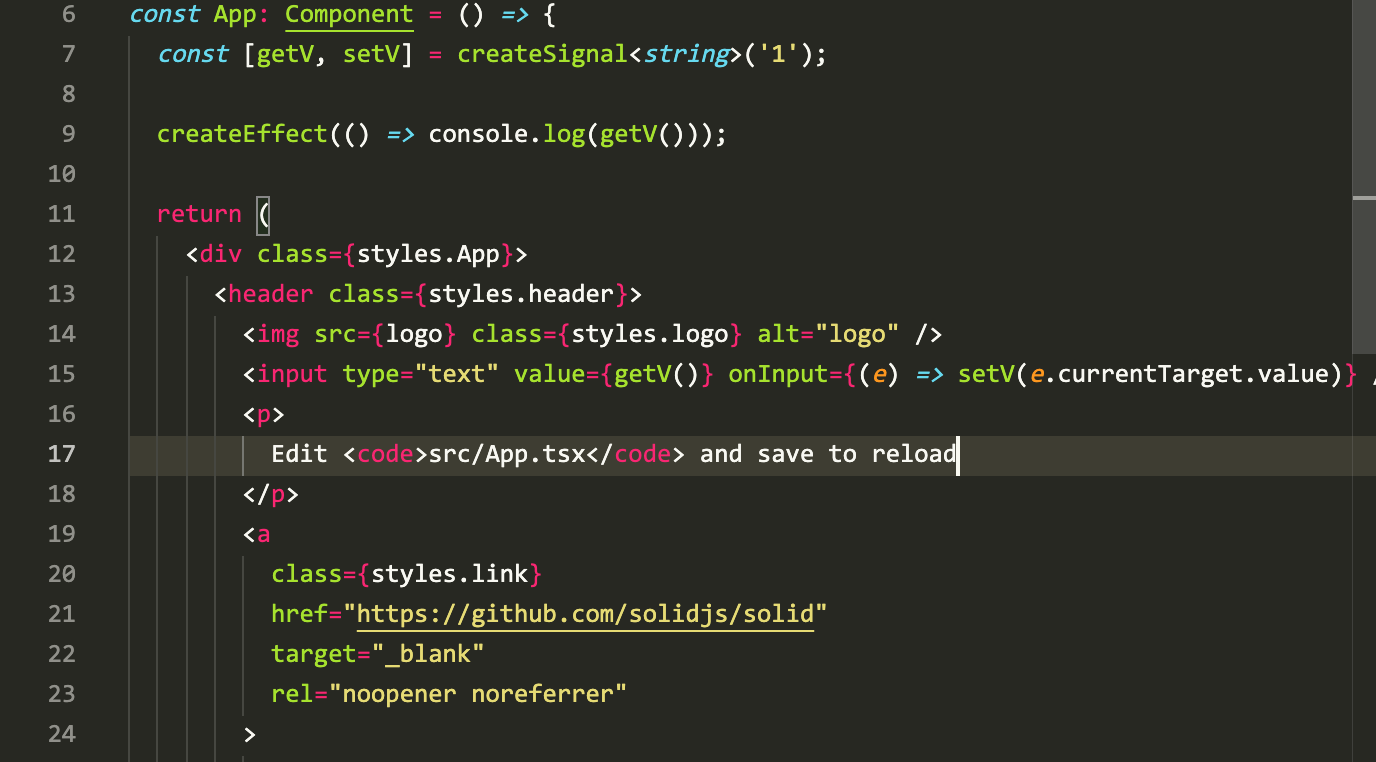Click the header tag on line 13
This screenshot has width=1376, height=762.
(x=270, y=293)
